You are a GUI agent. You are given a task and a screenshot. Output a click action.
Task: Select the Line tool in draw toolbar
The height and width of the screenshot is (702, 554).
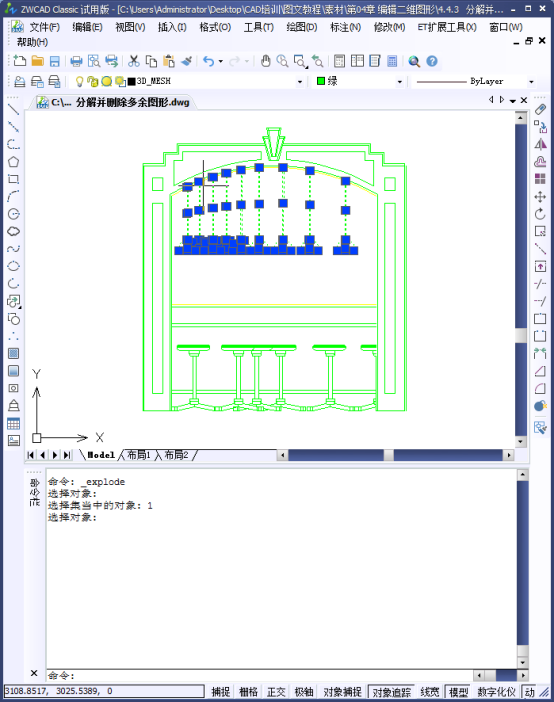coord(13,109)
